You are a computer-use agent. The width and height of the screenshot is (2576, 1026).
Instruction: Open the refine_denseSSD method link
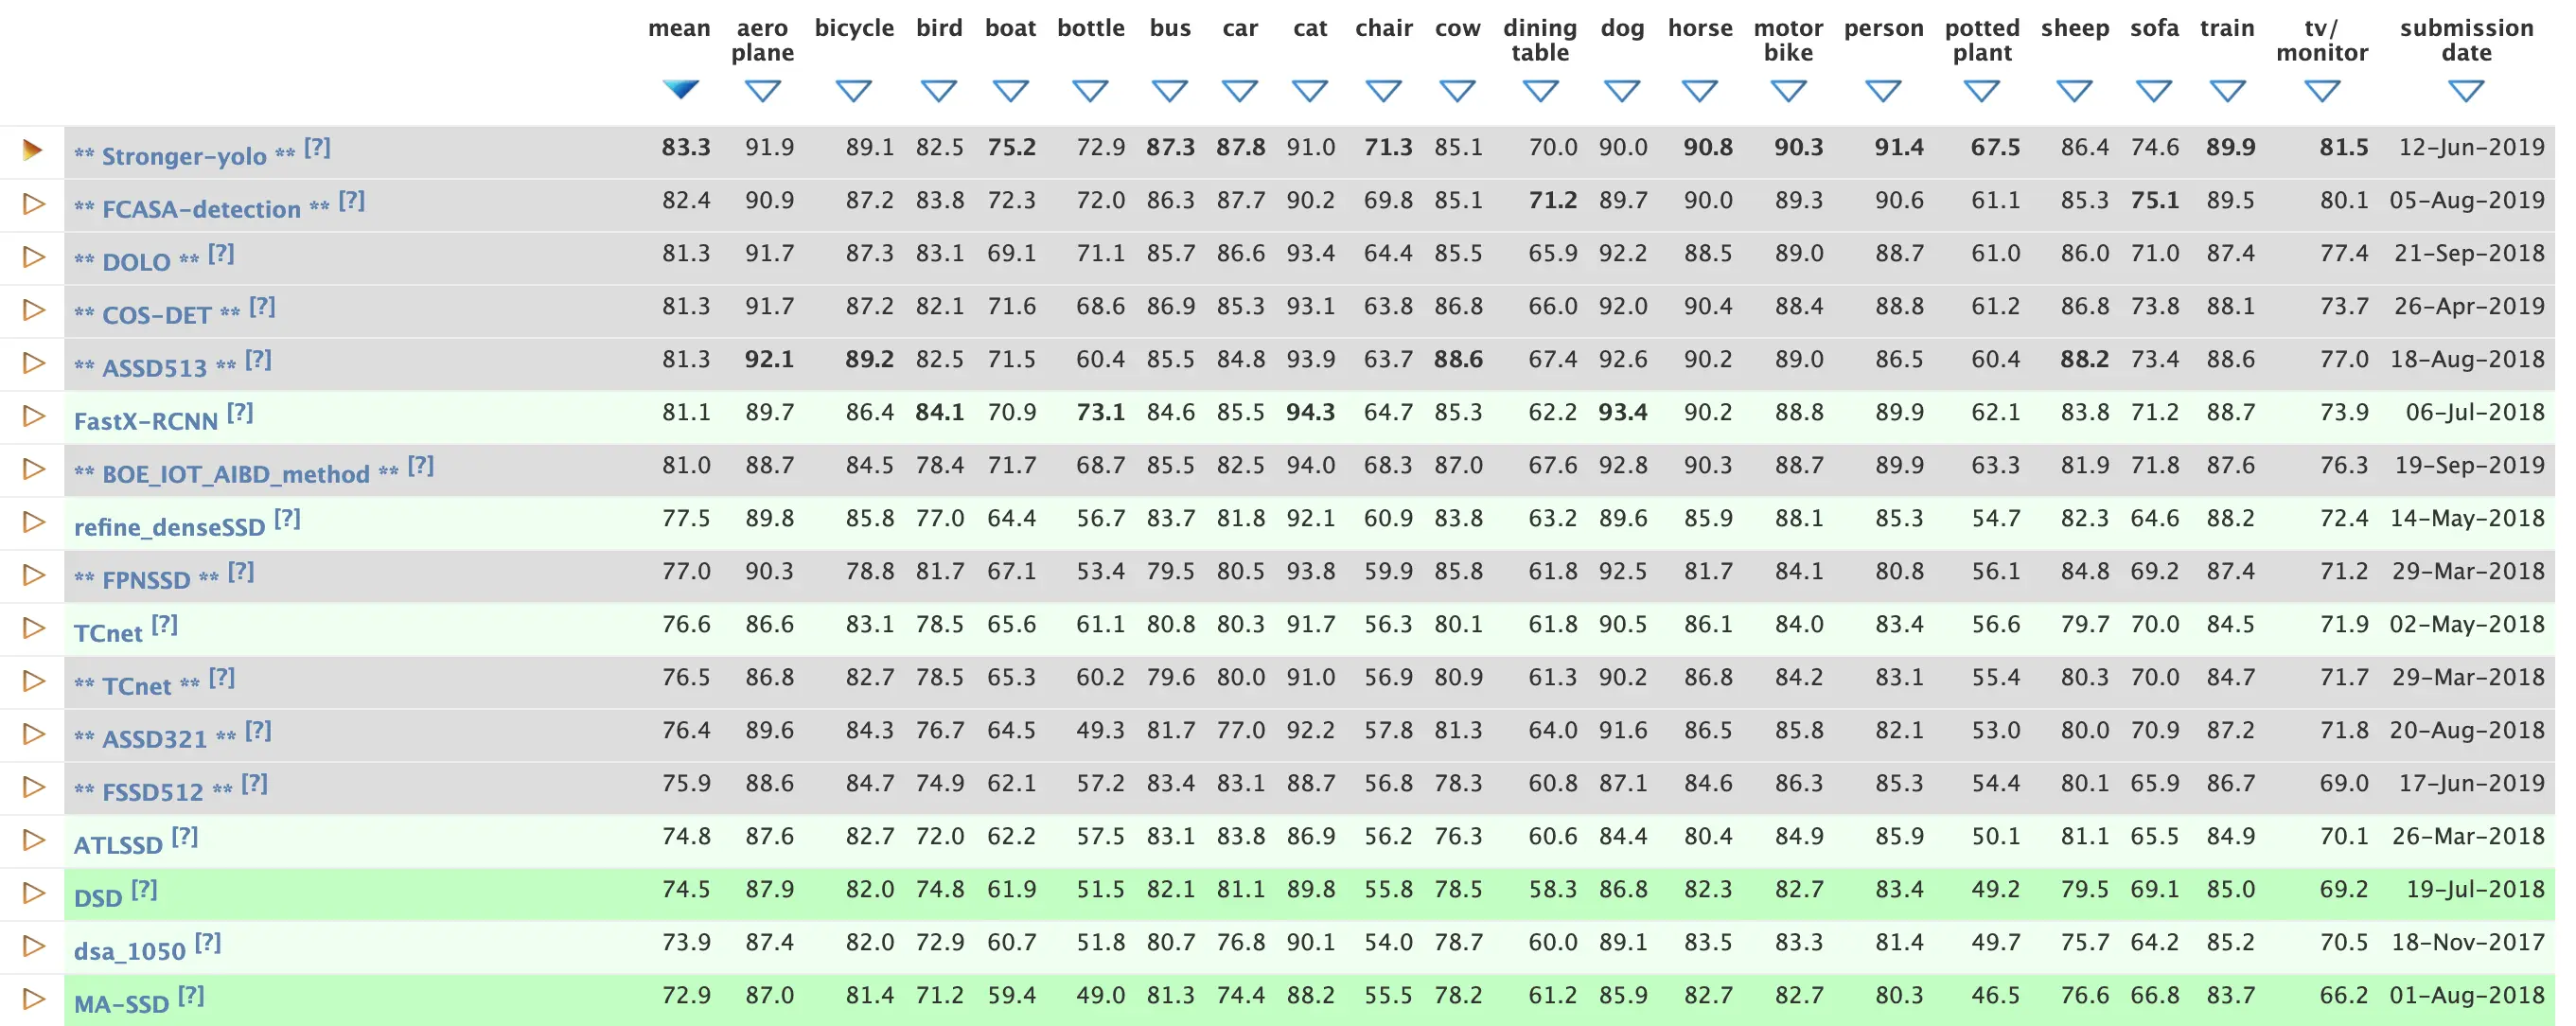169,527
